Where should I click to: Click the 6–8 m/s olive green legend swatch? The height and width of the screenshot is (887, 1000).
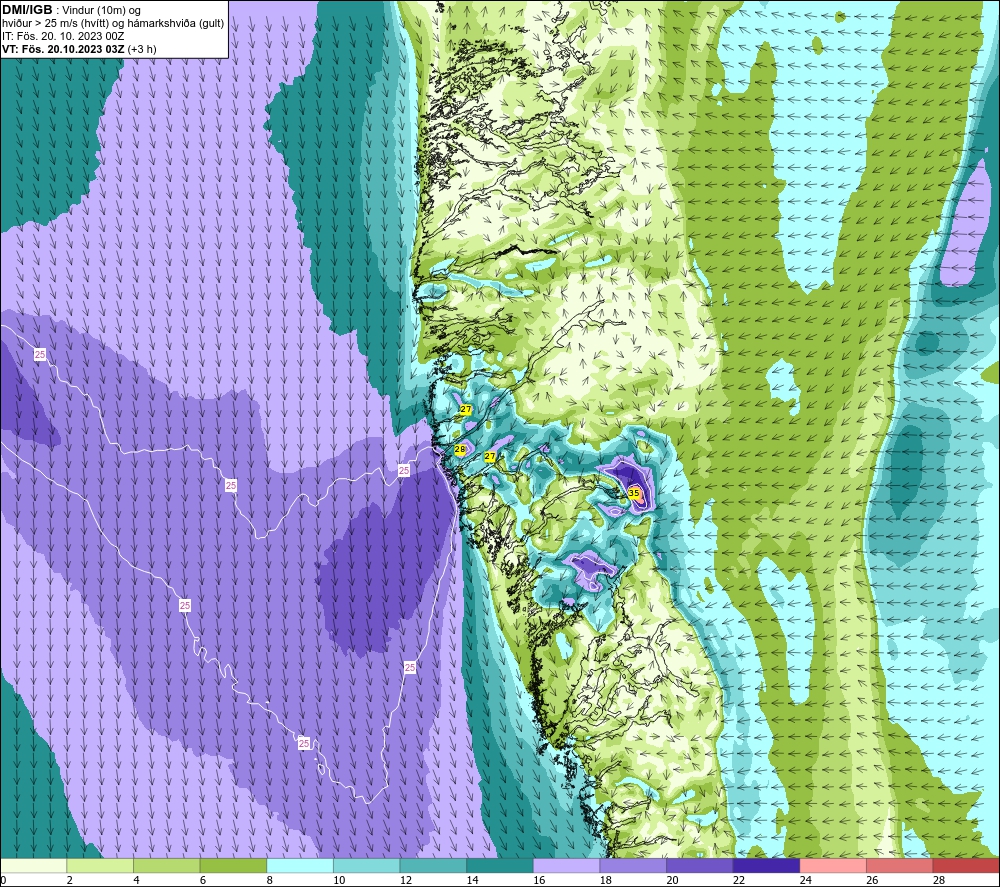click(233, 865)
